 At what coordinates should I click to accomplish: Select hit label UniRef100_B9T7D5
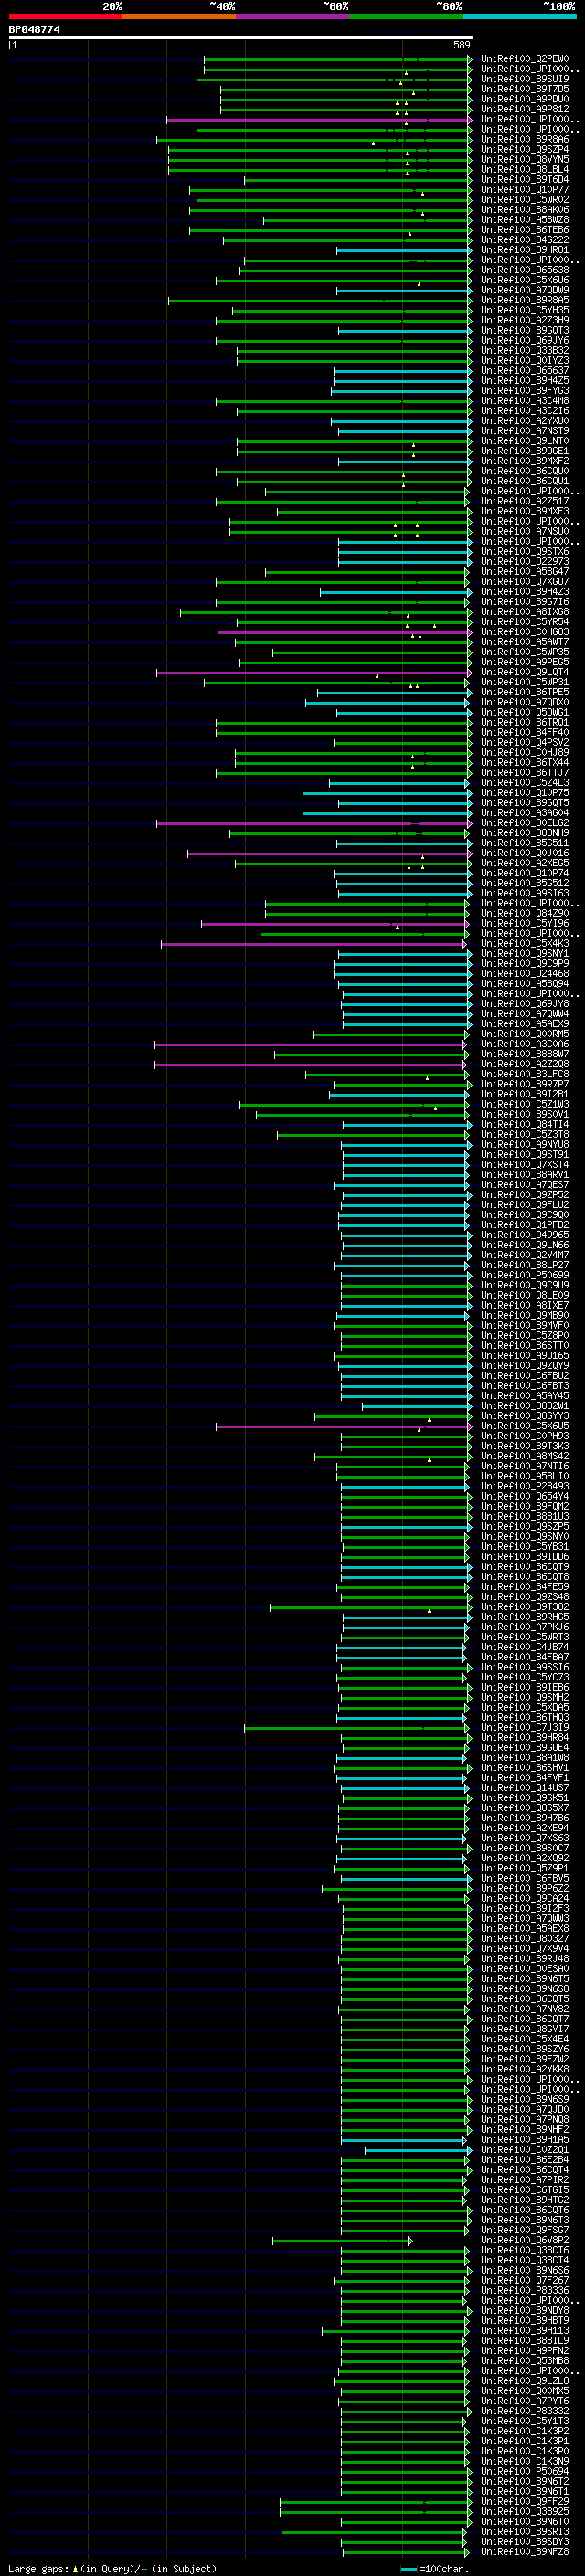(x=525, y=89)
